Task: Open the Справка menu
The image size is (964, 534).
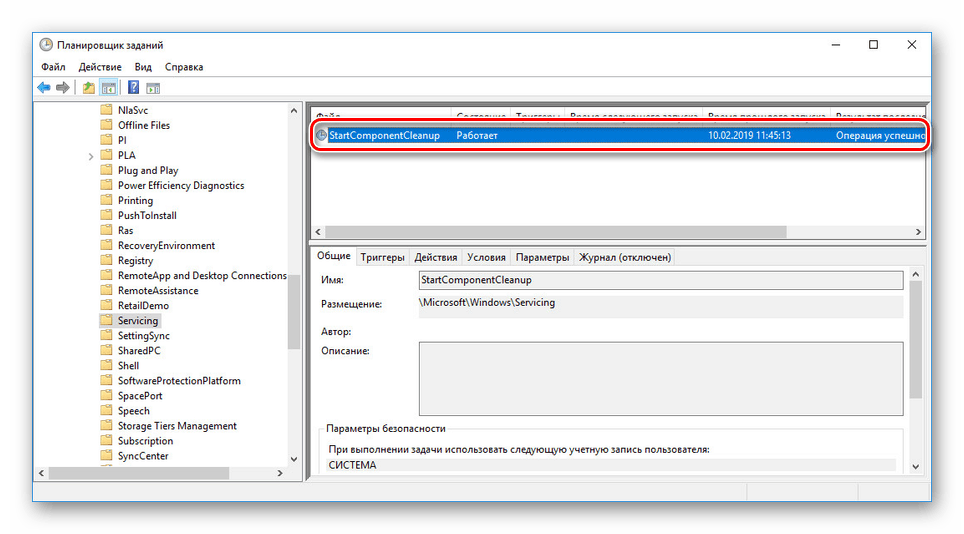Action: tap(184, 67)
